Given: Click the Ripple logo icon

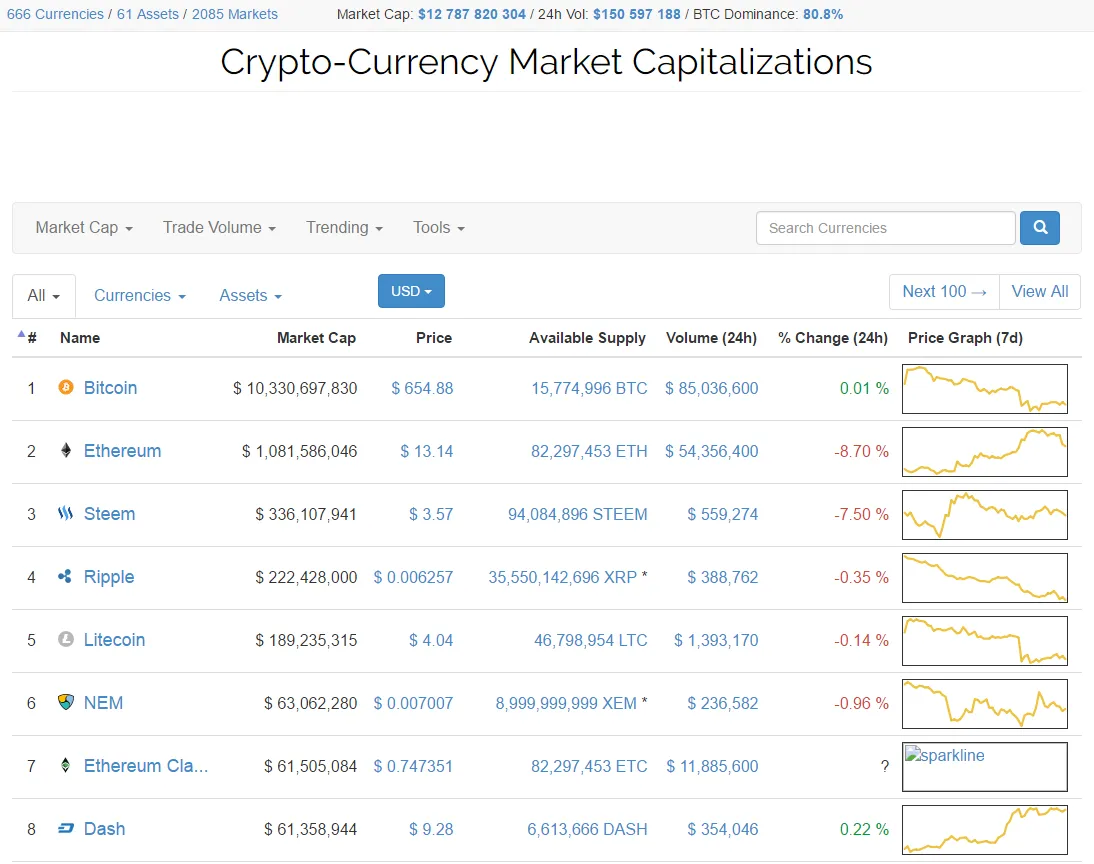Looking at the screenshot, I should (x=65, y=576).
